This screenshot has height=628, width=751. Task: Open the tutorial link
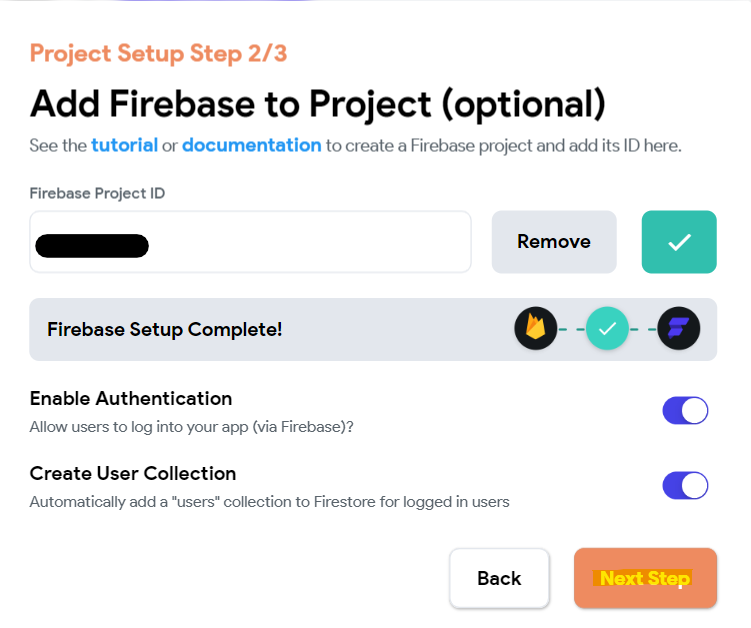(124, 145)
